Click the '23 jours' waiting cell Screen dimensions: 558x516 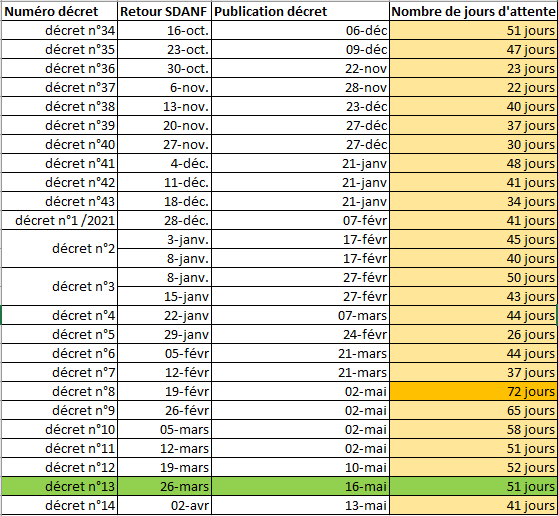[473, 68]
